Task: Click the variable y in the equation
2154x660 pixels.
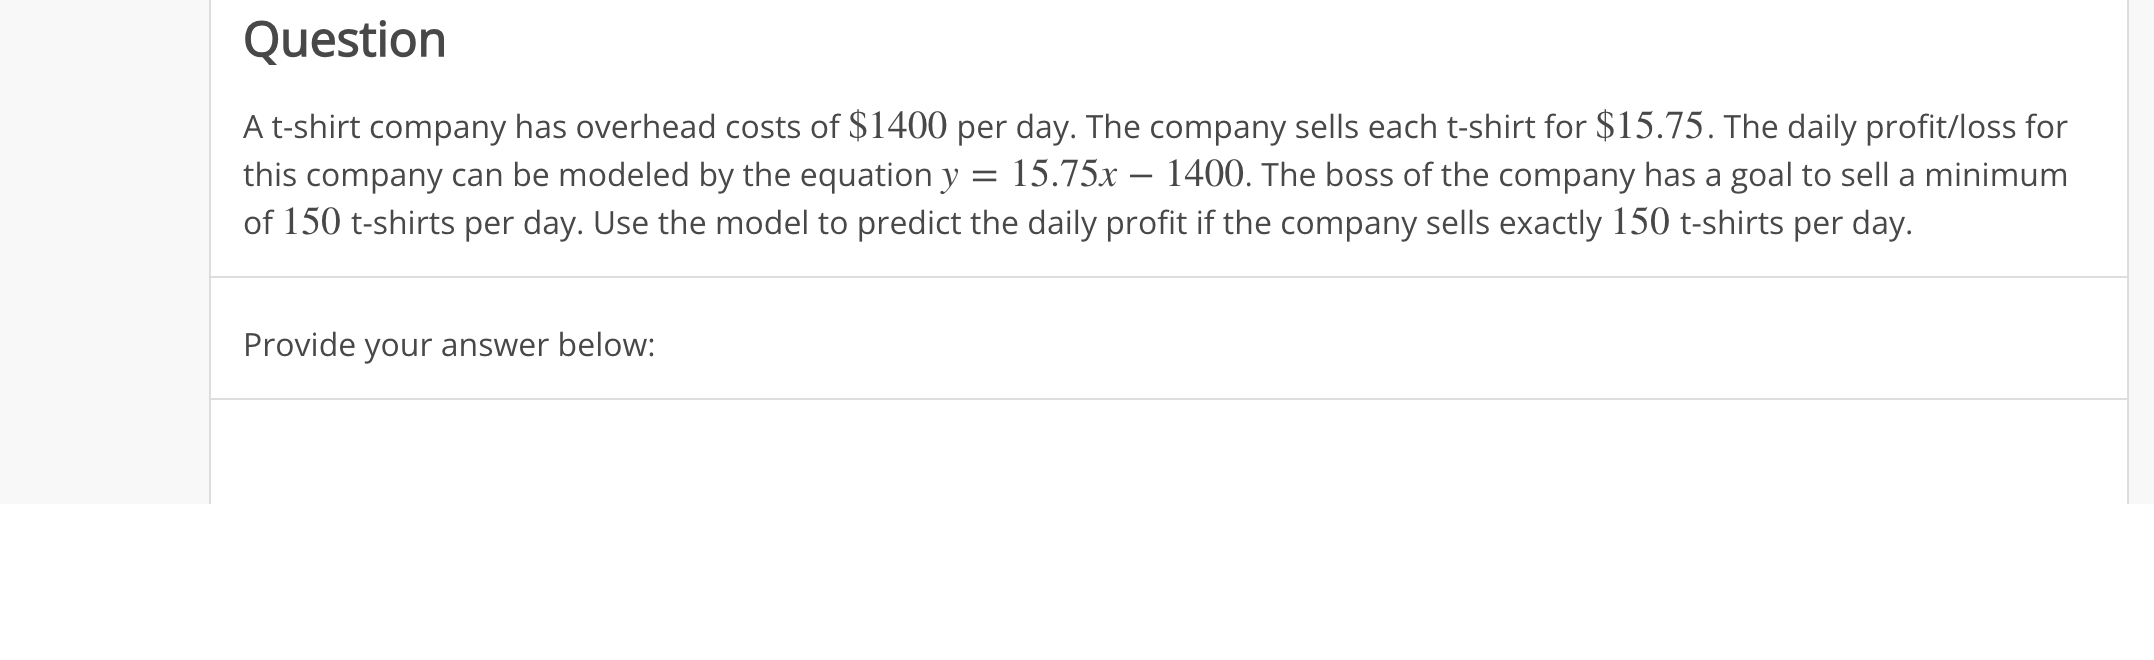Action: 951,177
